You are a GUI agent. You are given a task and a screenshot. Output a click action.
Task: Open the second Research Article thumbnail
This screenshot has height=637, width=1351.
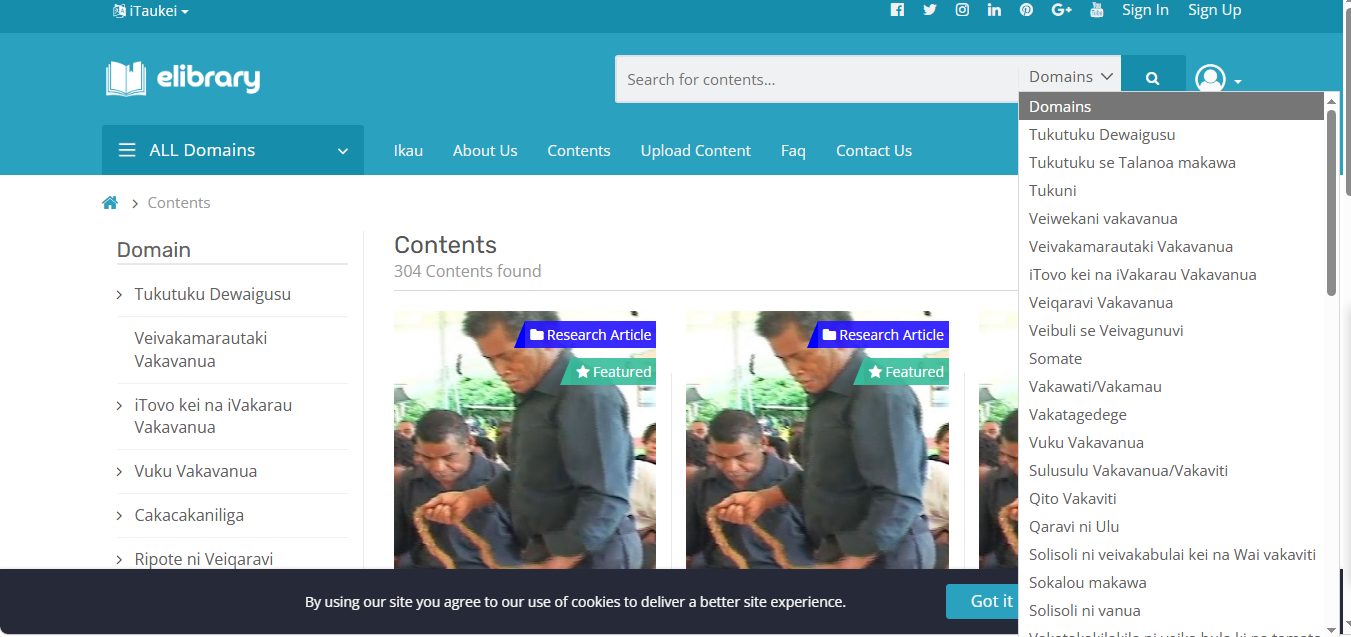[x=817, y=440]
